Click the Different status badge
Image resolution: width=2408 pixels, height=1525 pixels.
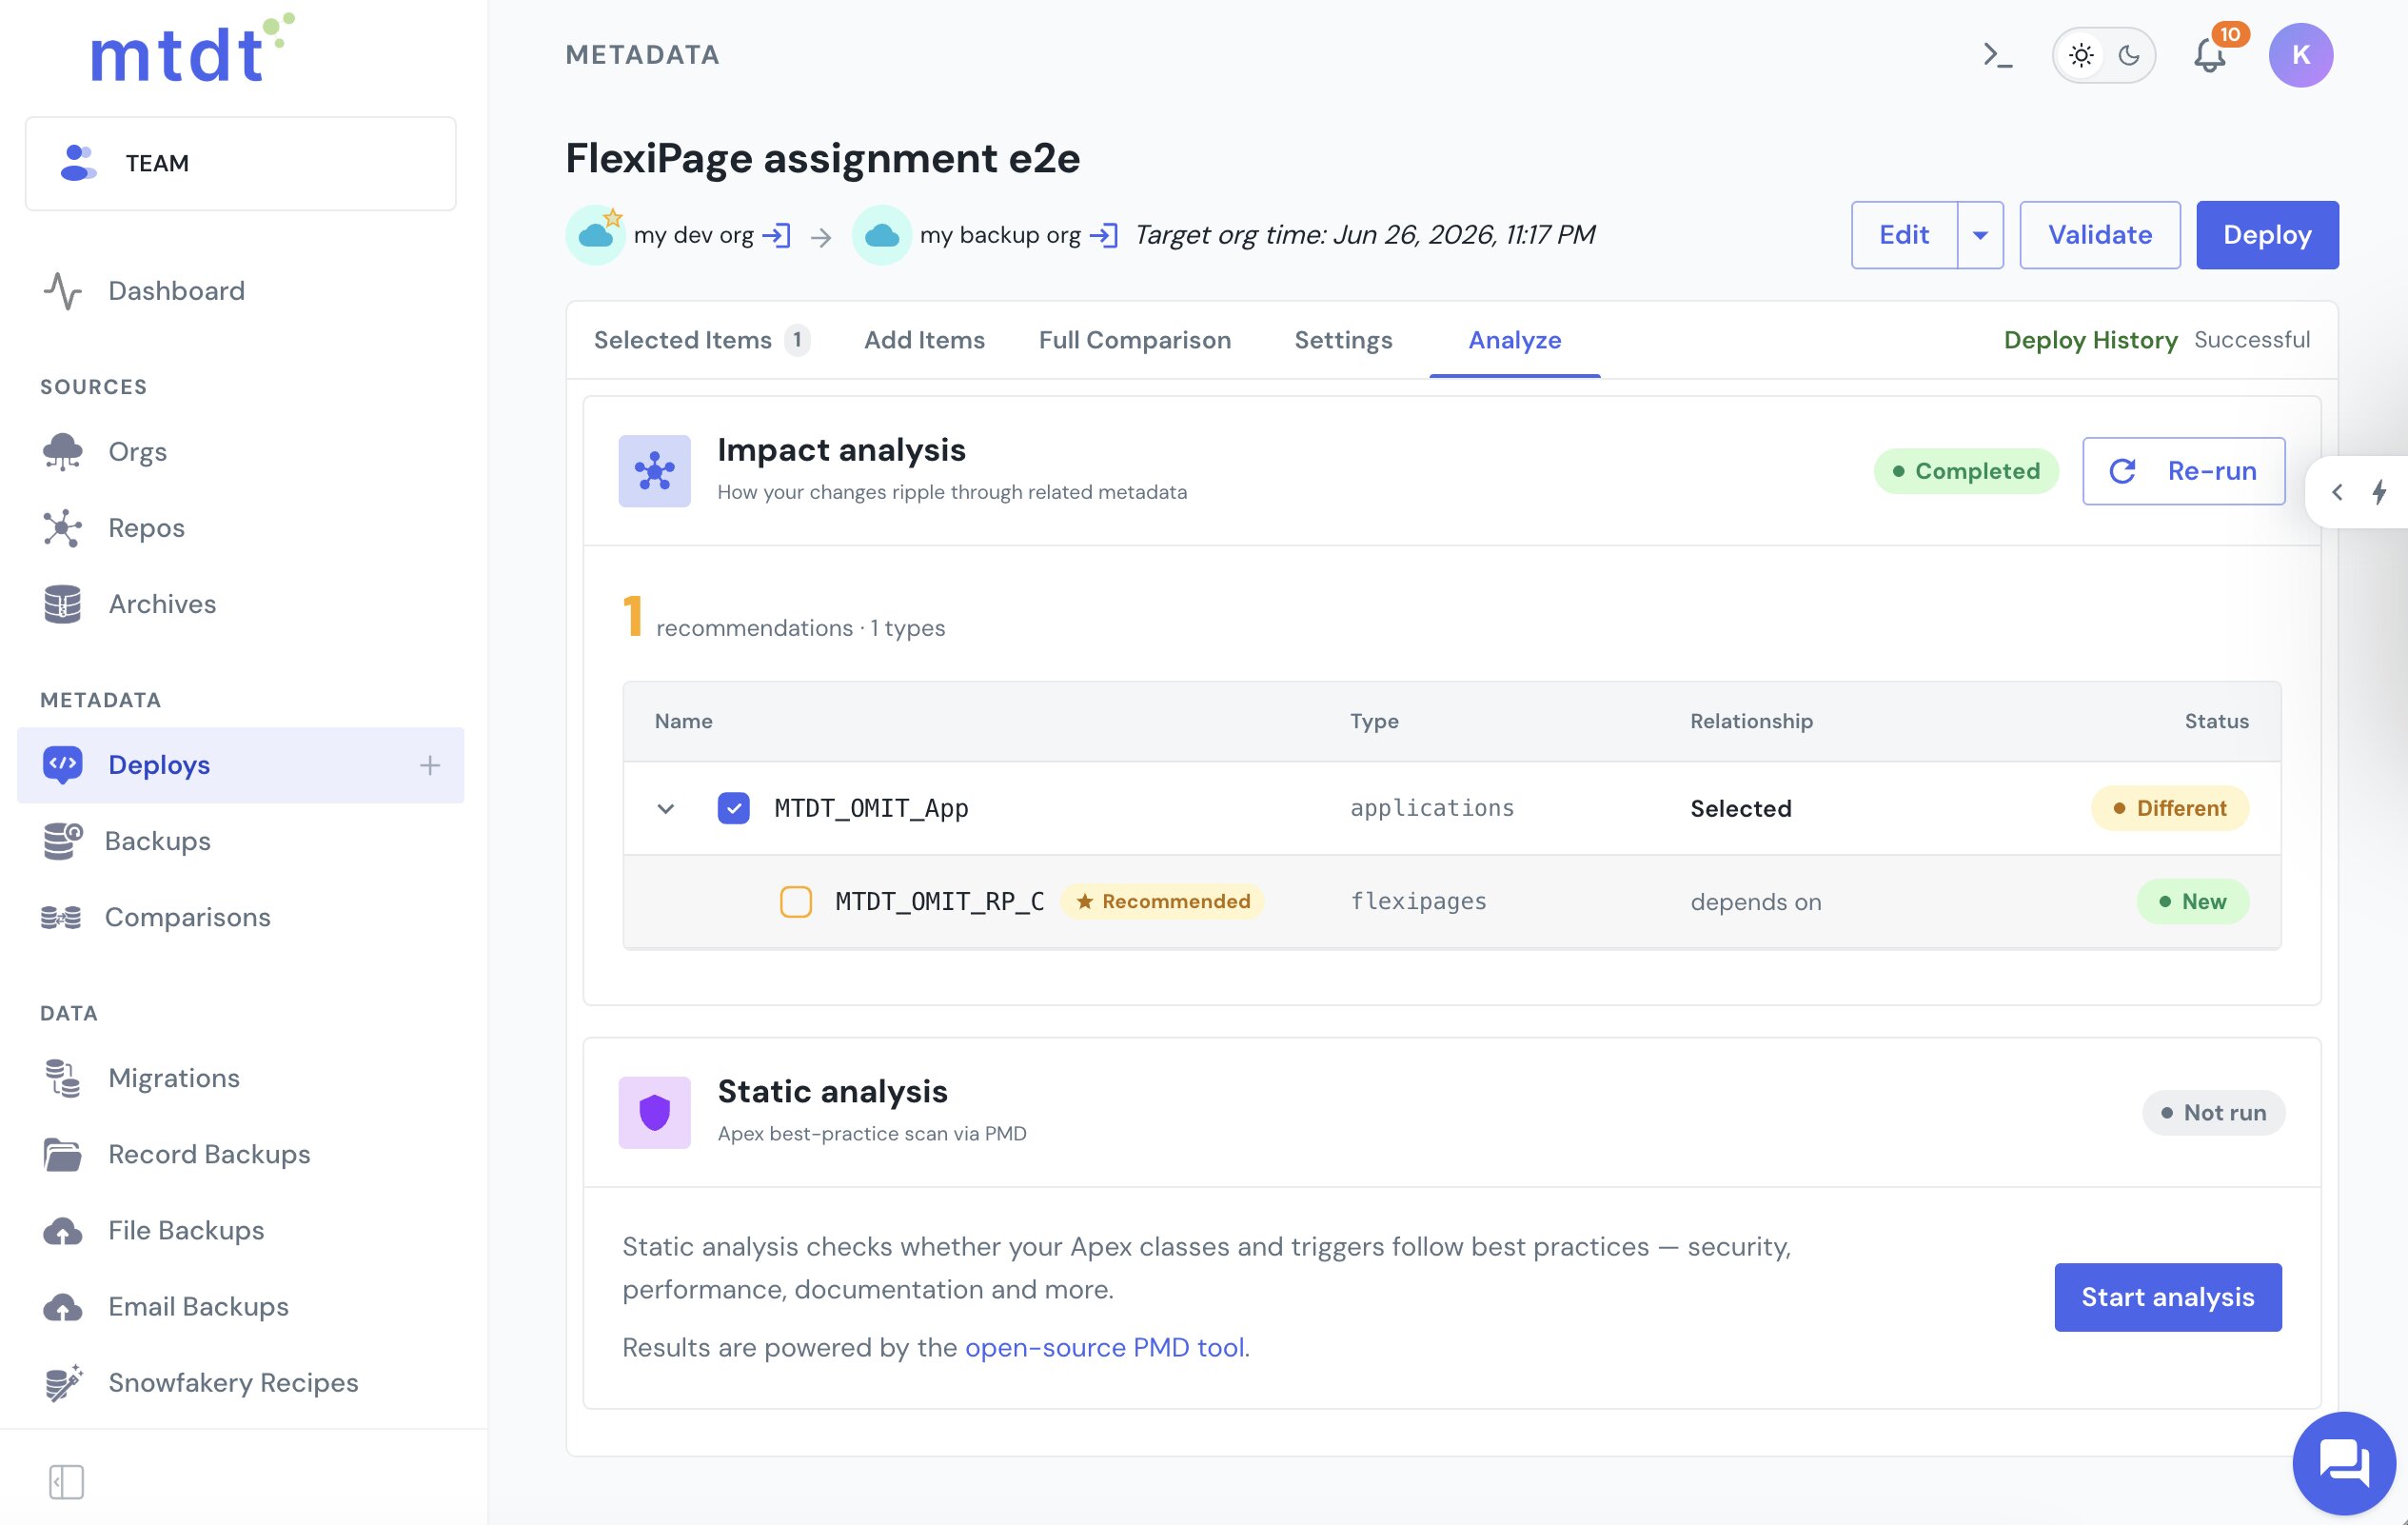2170,808
